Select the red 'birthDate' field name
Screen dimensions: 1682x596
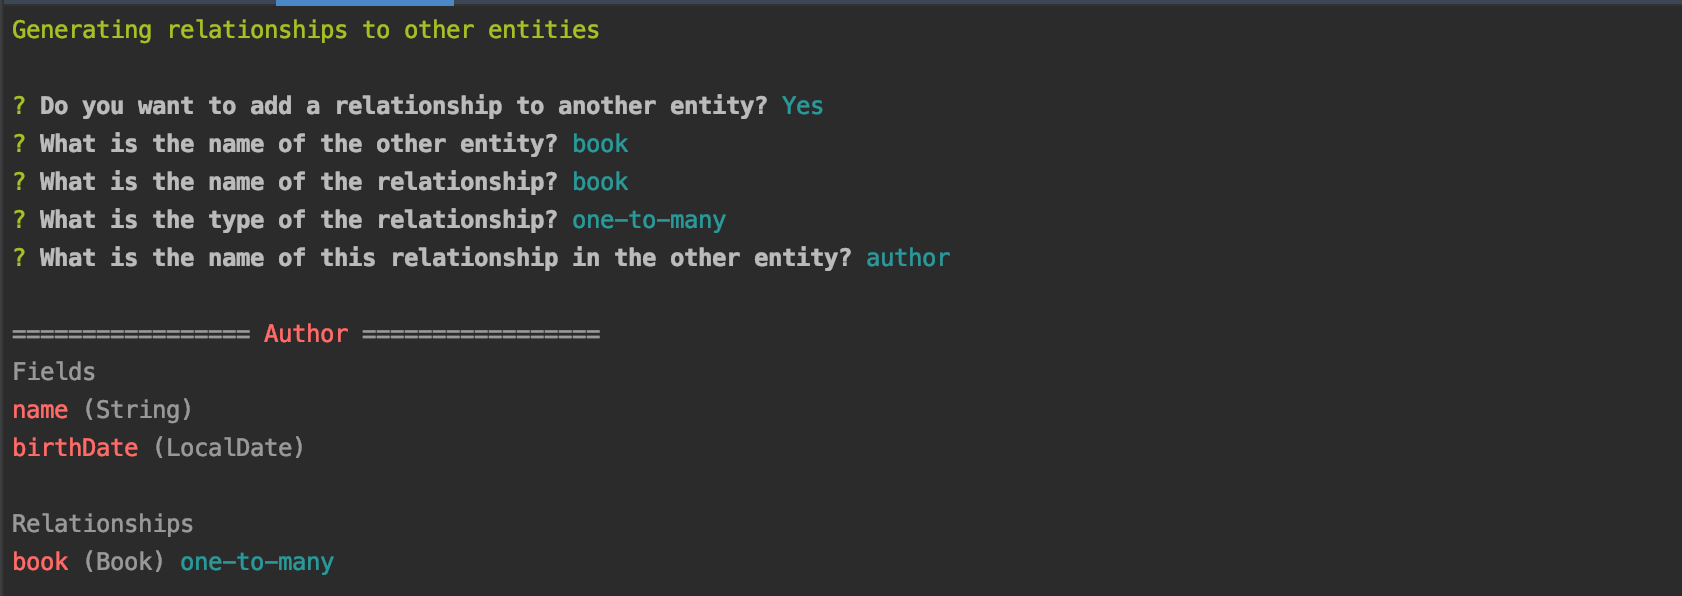coord(75,448)
